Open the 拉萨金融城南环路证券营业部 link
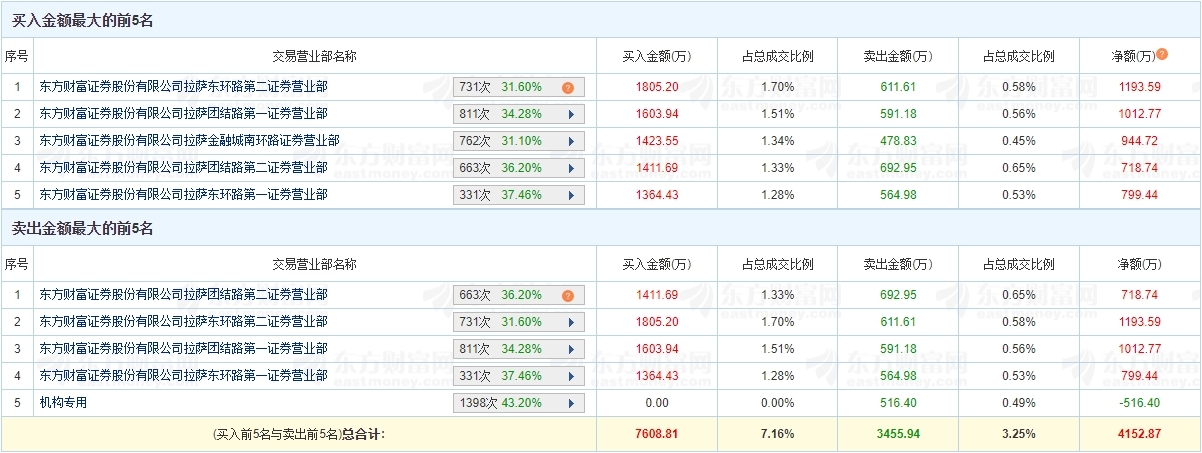The height and width of the screenshot is (453, 1202). click(x=189, y=141)
